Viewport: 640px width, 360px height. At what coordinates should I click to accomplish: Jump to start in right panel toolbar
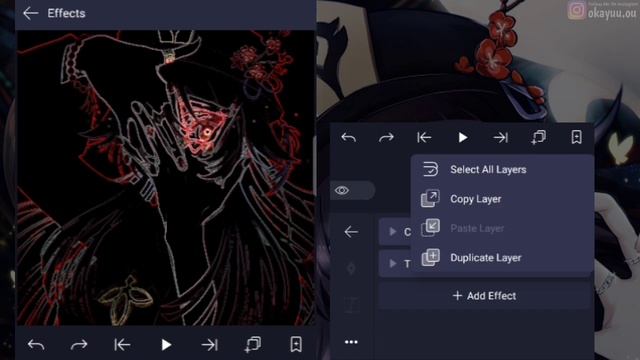pyautogui.click(x=424, y=138)
